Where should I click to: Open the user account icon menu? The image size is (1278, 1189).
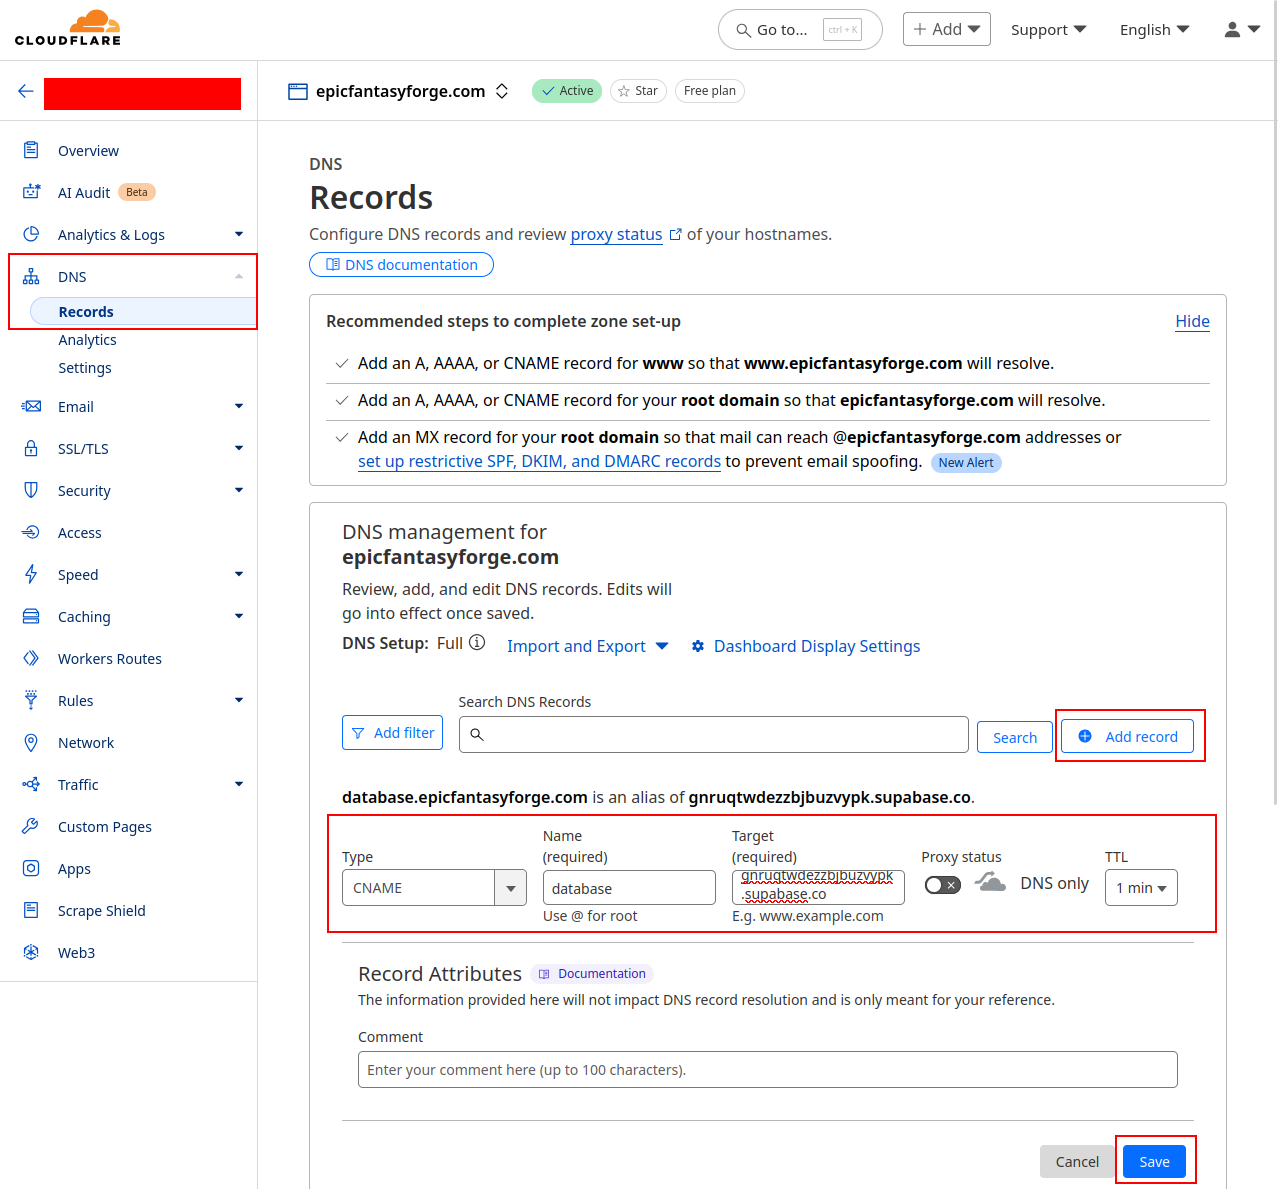pyautogui.click(x=1242, y=30)
